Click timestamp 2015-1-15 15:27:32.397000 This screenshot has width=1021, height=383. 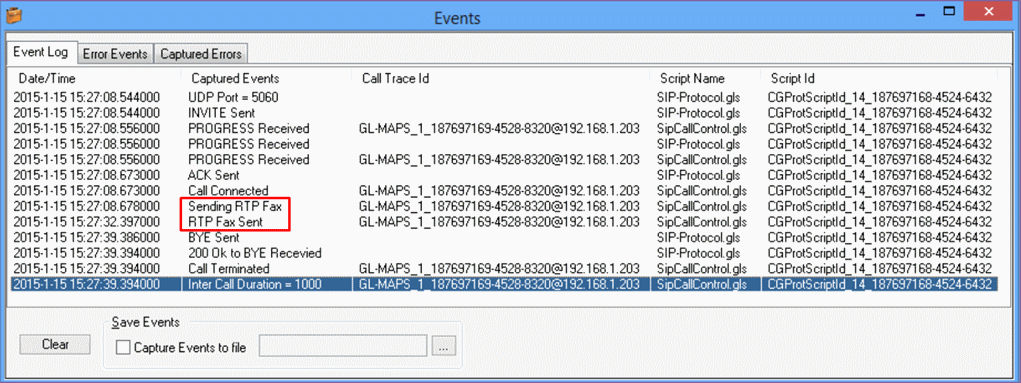(x=86, y=222)
